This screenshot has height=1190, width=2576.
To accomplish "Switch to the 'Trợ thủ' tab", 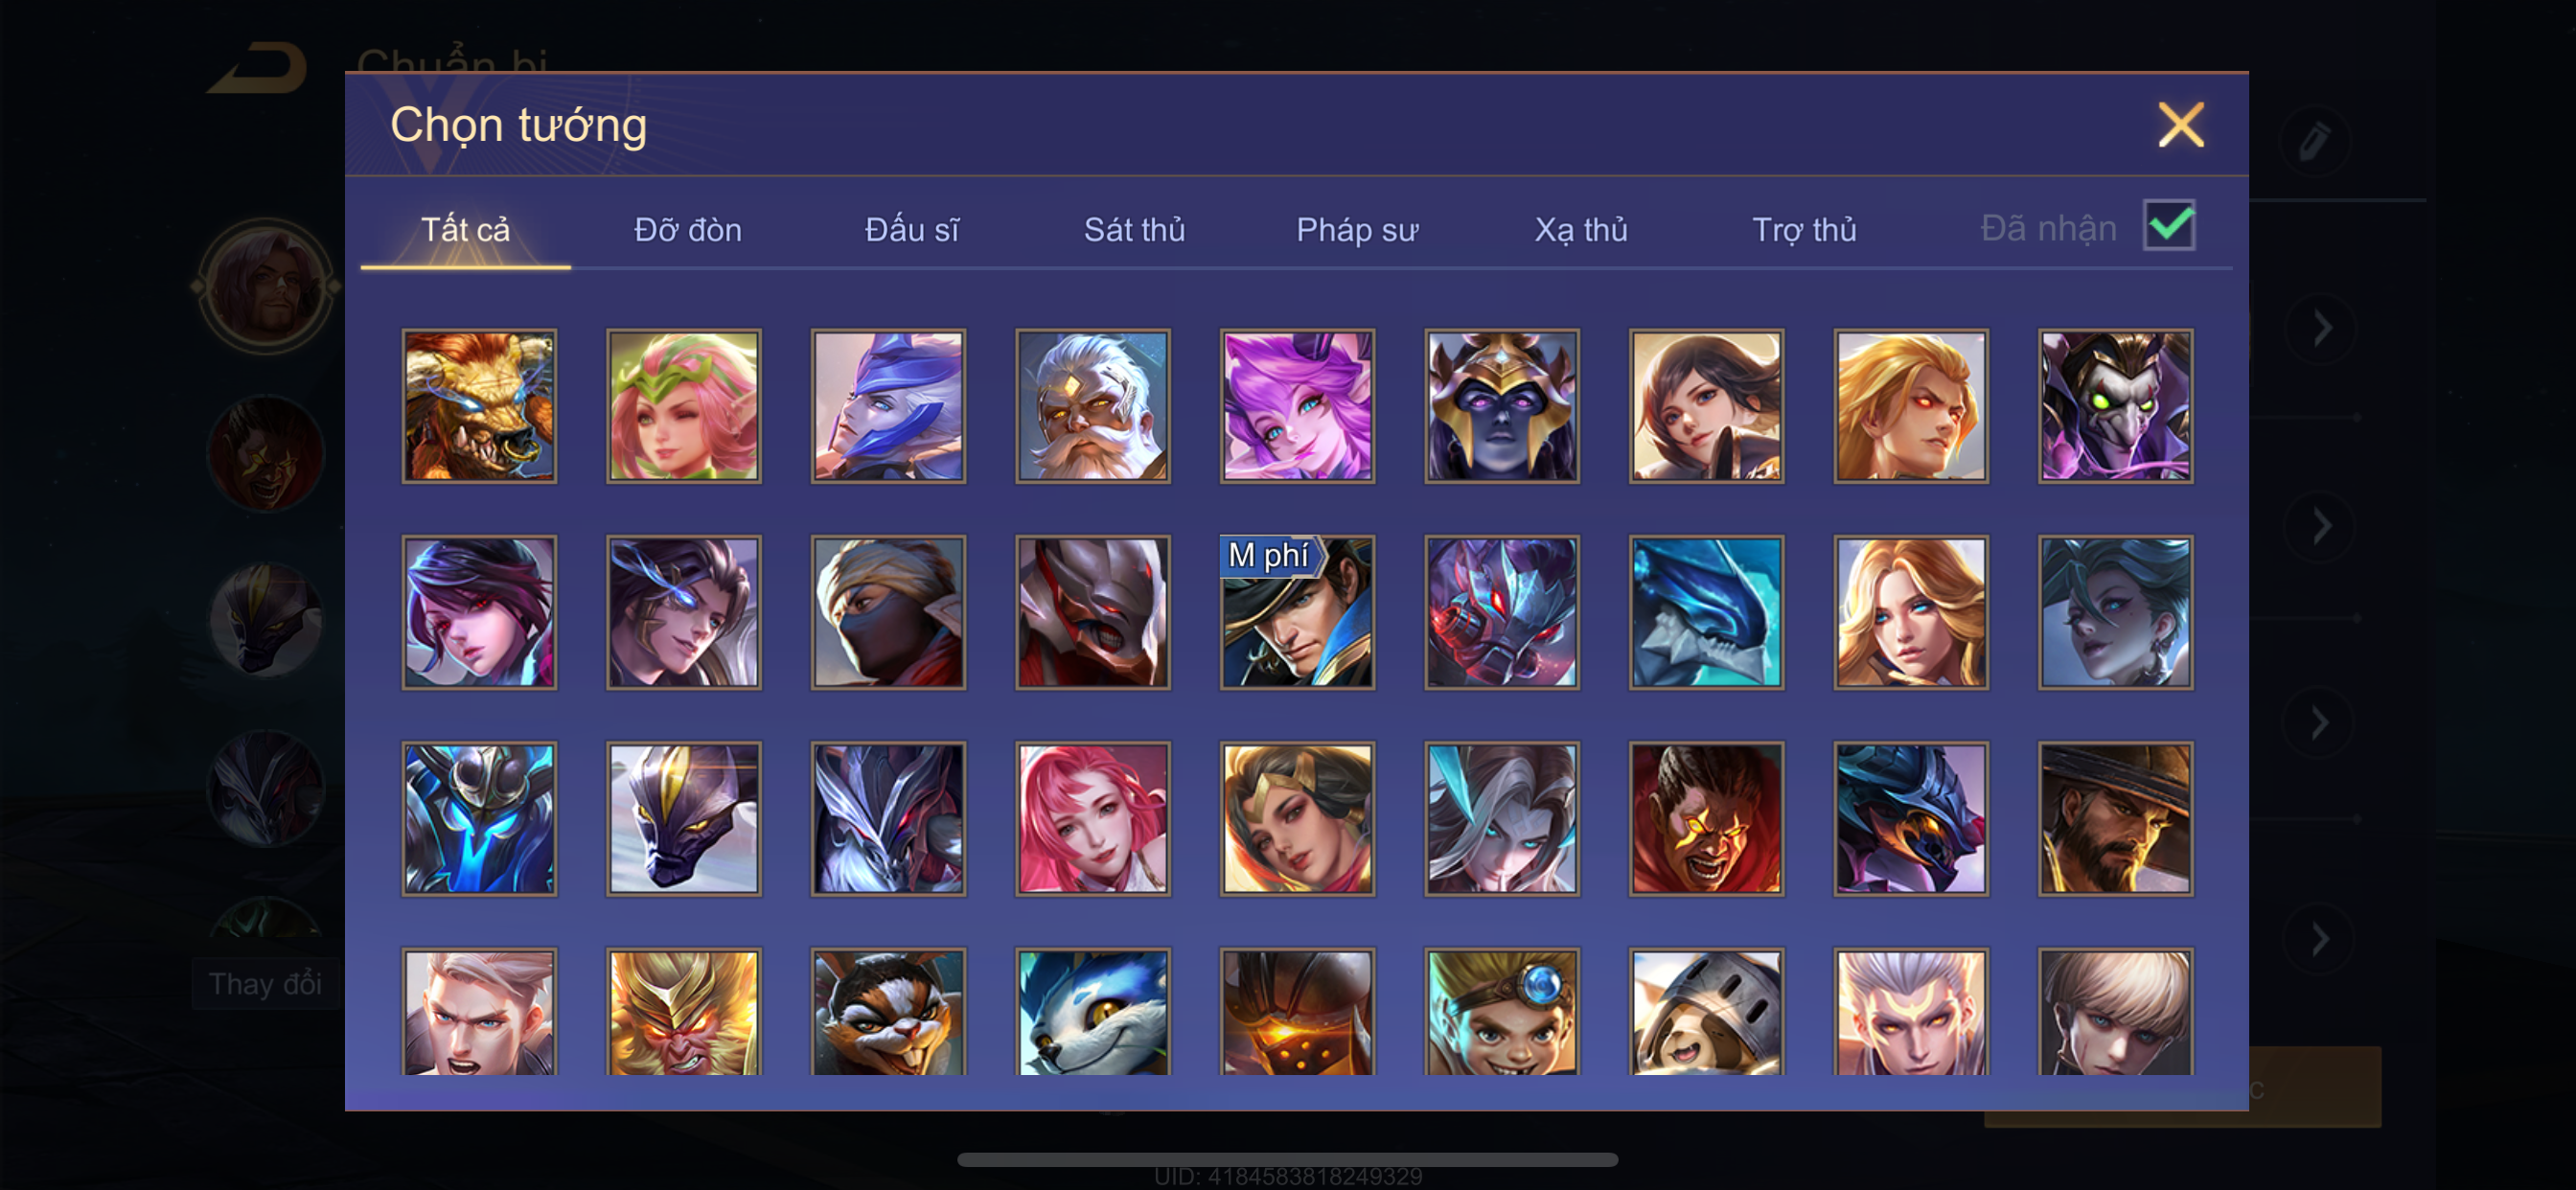I will [1804, 230].
